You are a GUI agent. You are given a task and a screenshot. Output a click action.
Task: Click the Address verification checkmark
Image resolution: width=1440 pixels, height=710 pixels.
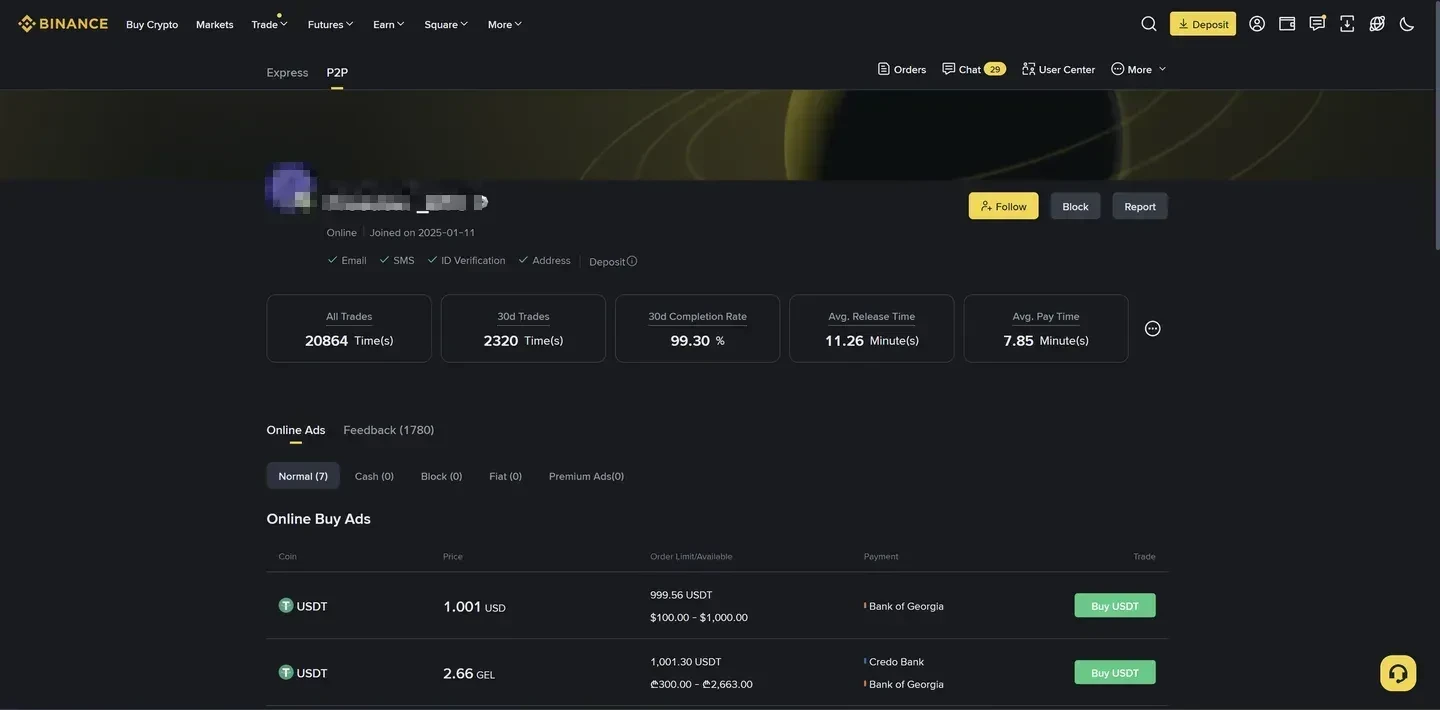click(523, 259)
